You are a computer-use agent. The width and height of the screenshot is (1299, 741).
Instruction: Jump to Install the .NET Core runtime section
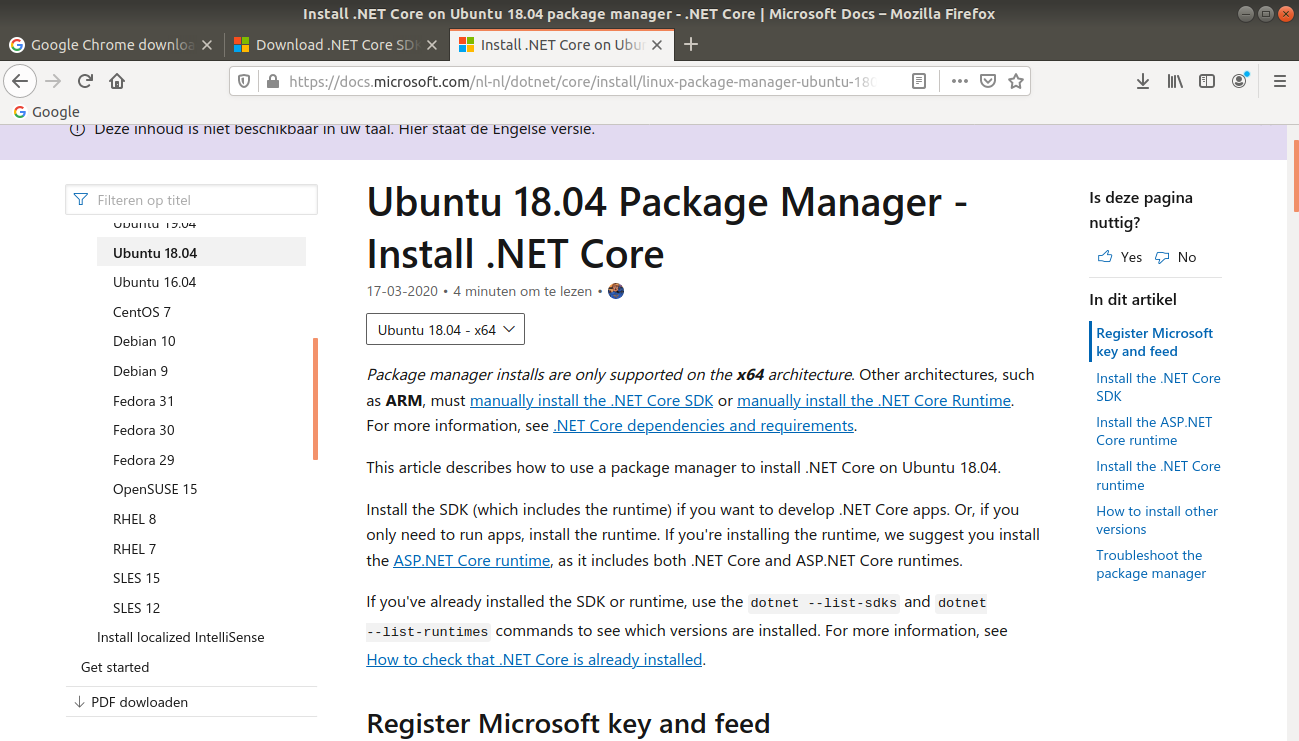[x=1158, y=475]
